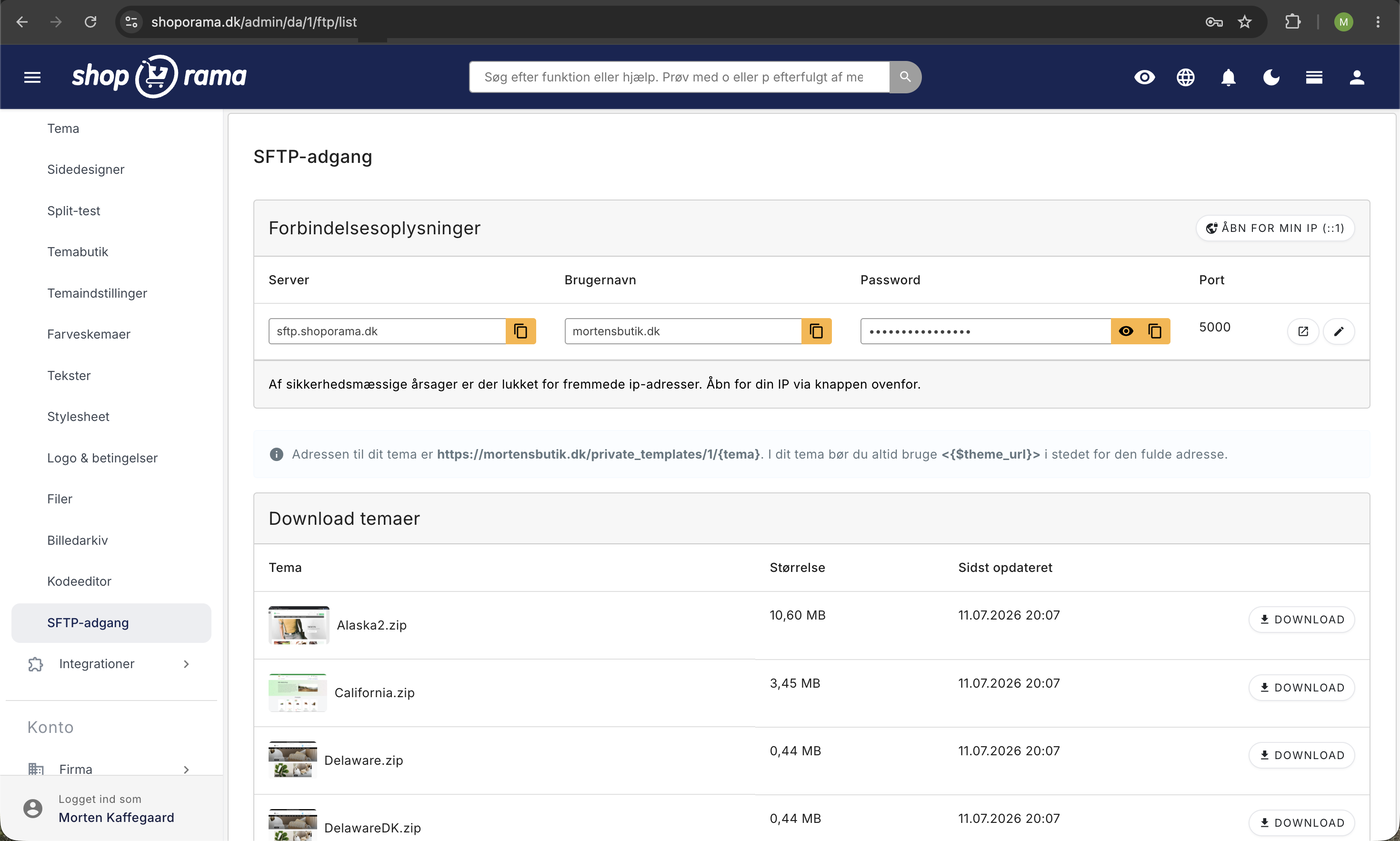The height and width of the screenshot is (841, 1400).
Task: Open Temaindstillinger in sidebar
Action: click(x=97, y=293)
